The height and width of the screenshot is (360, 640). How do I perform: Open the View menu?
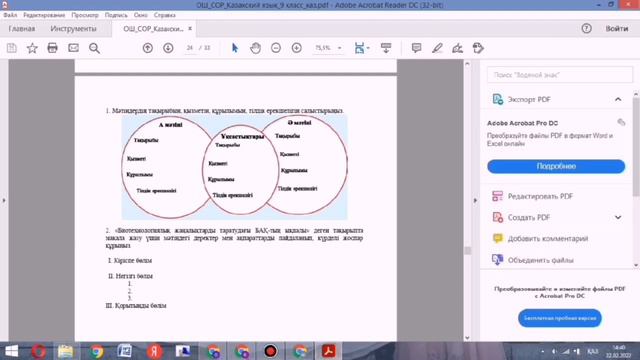[x=85, y=15]
